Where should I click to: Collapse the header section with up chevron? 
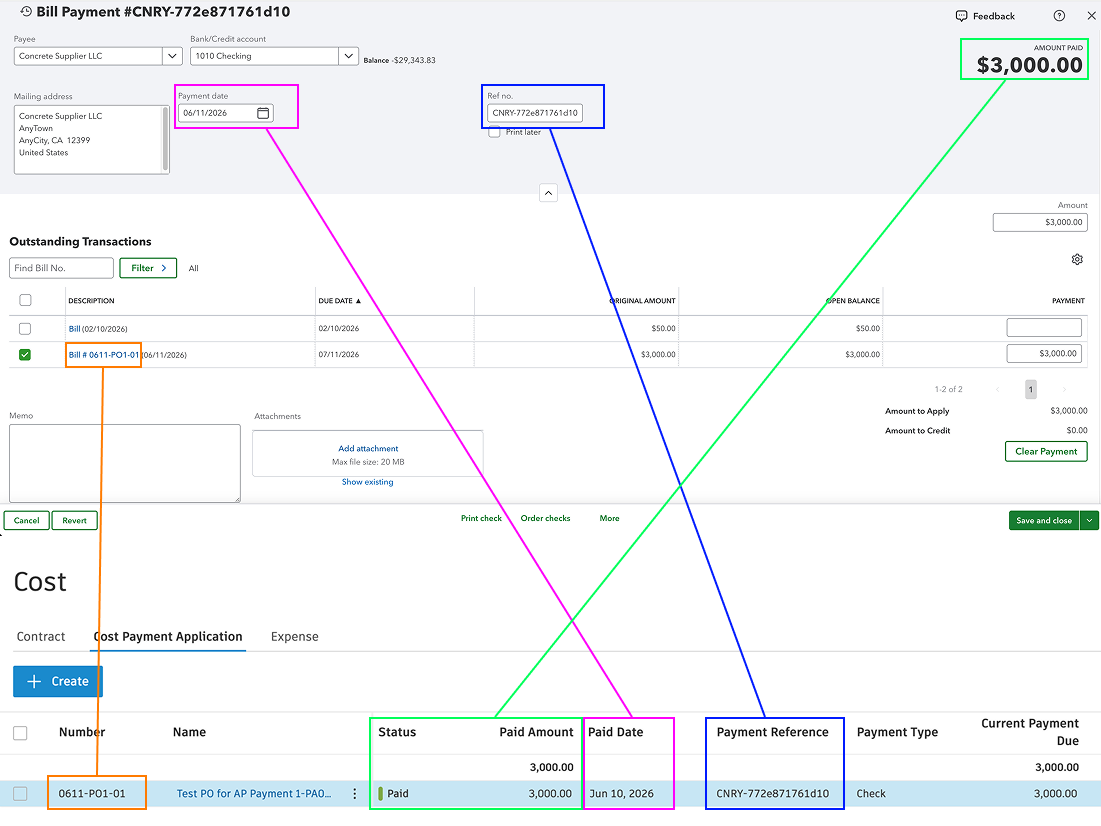[x=548, y=192]
